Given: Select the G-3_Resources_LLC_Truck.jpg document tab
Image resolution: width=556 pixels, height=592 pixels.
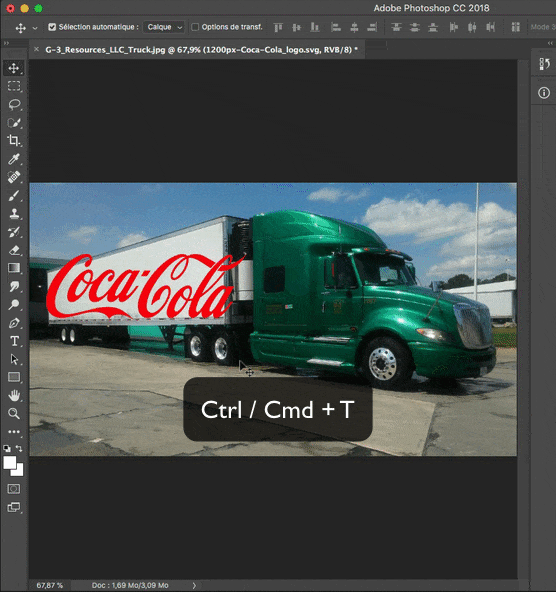Looking at the screenshot, I should pos(201,49).
